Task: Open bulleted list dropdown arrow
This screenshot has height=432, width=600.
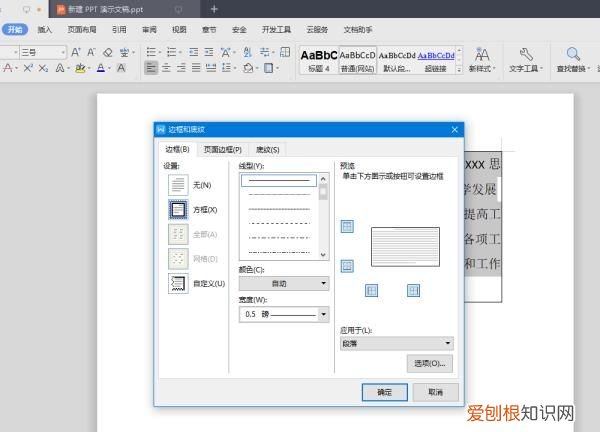Action: click(x=160, y=52)
